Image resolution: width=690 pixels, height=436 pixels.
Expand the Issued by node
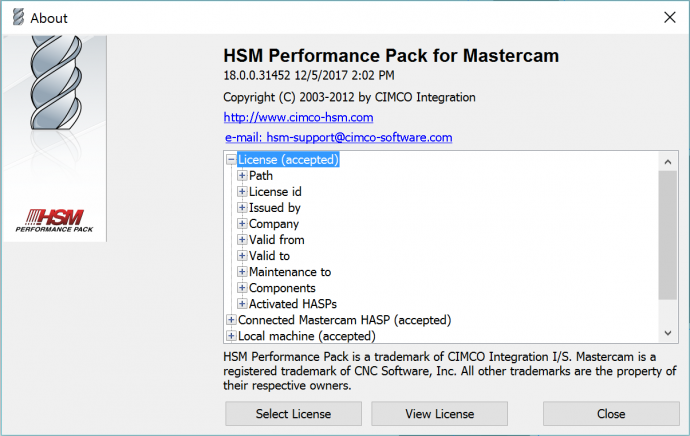tap(242, 208)
